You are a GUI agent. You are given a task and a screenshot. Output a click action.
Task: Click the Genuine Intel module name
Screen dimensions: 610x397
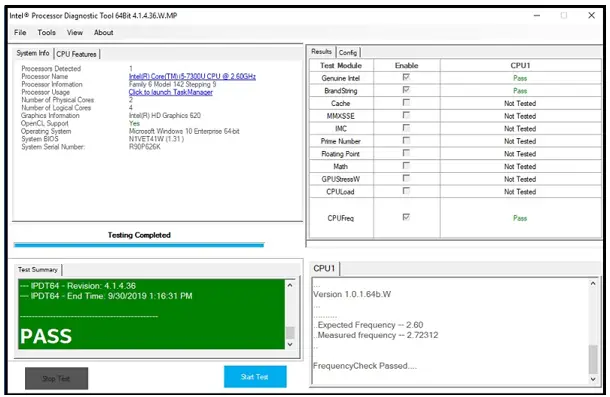point(341,78)
